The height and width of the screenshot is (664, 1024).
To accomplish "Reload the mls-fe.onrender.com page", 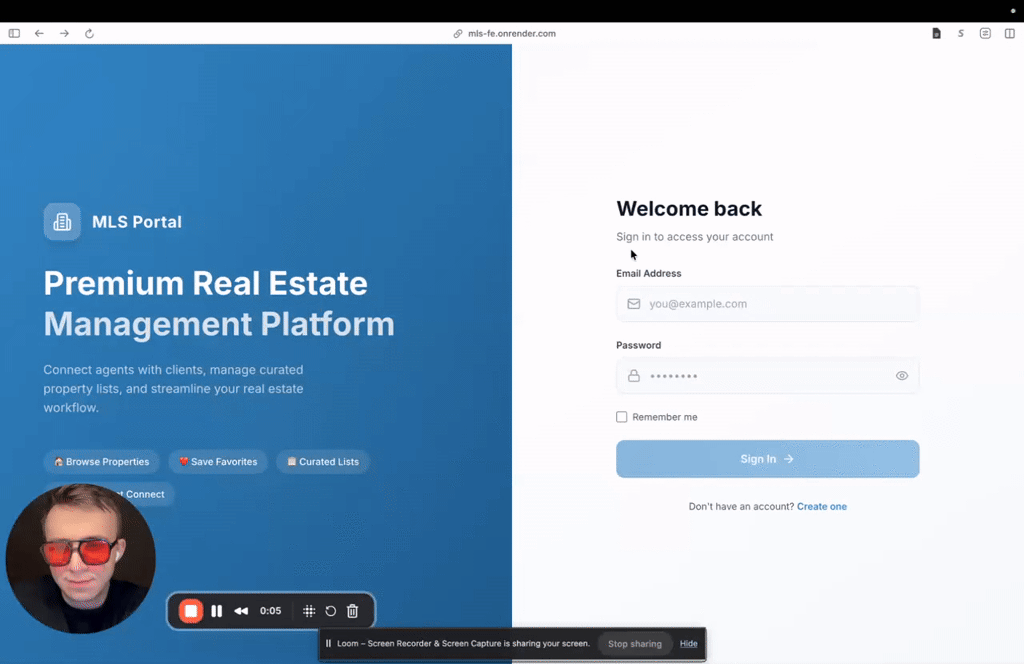I will point(89,32).
